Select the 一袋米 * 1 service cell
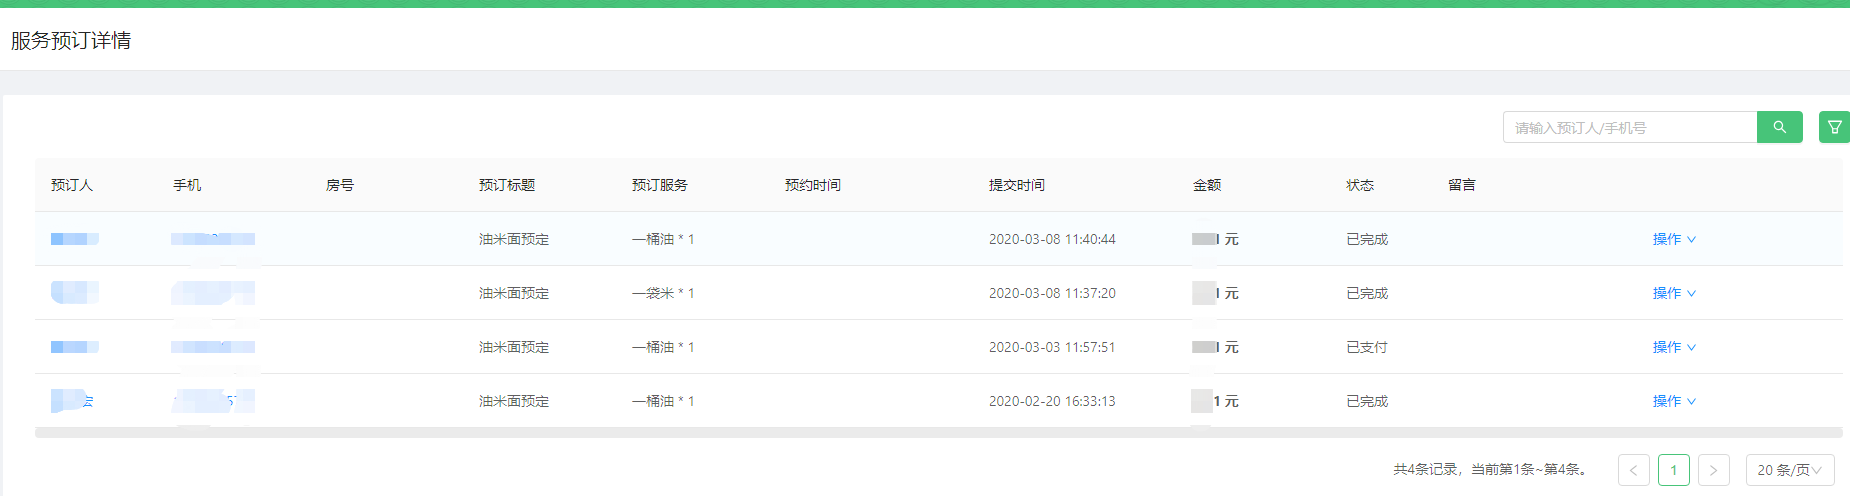 coord(662,293)
